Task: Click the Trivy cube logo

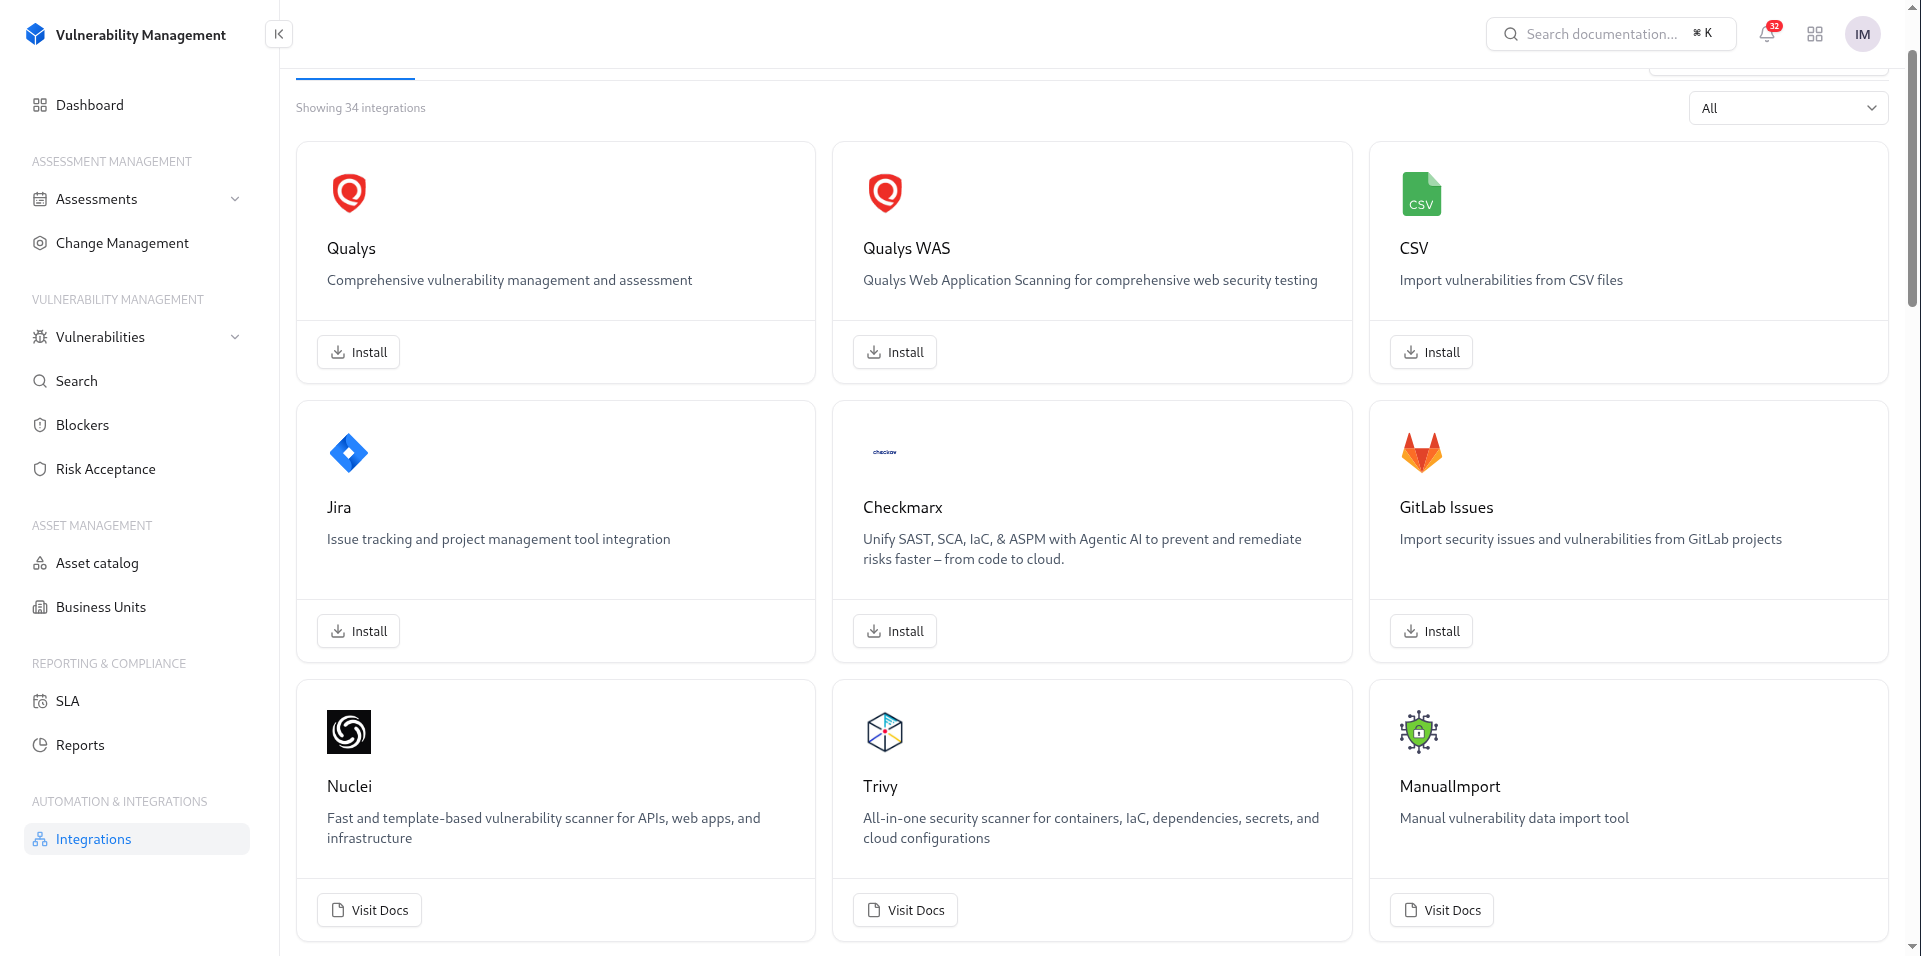Action: pos(885,732)
